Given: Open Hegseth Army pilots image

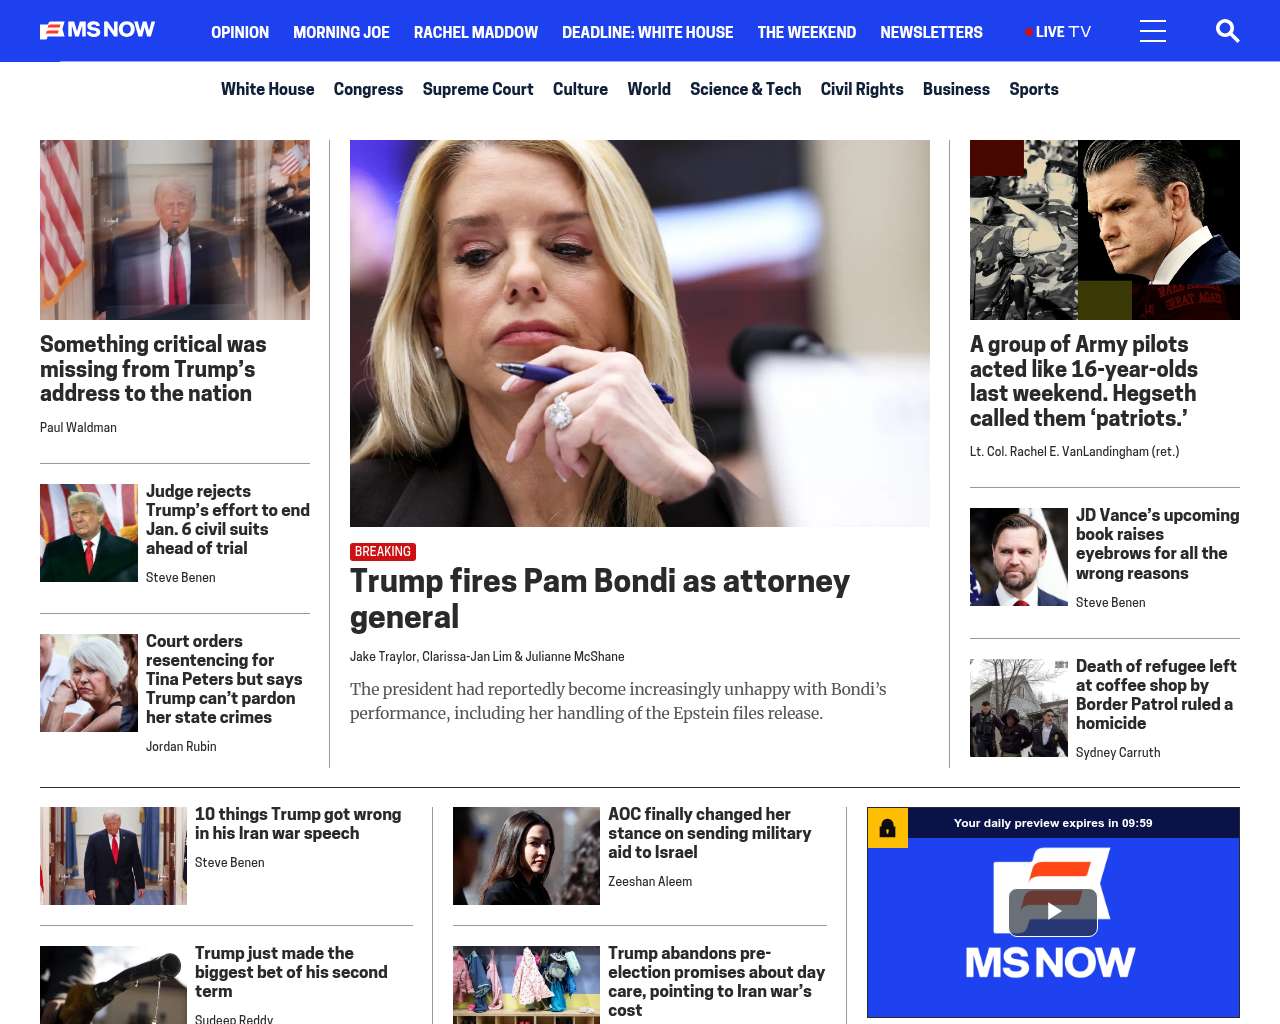Looking at the screenshot, I should [x=1105, y=230].
